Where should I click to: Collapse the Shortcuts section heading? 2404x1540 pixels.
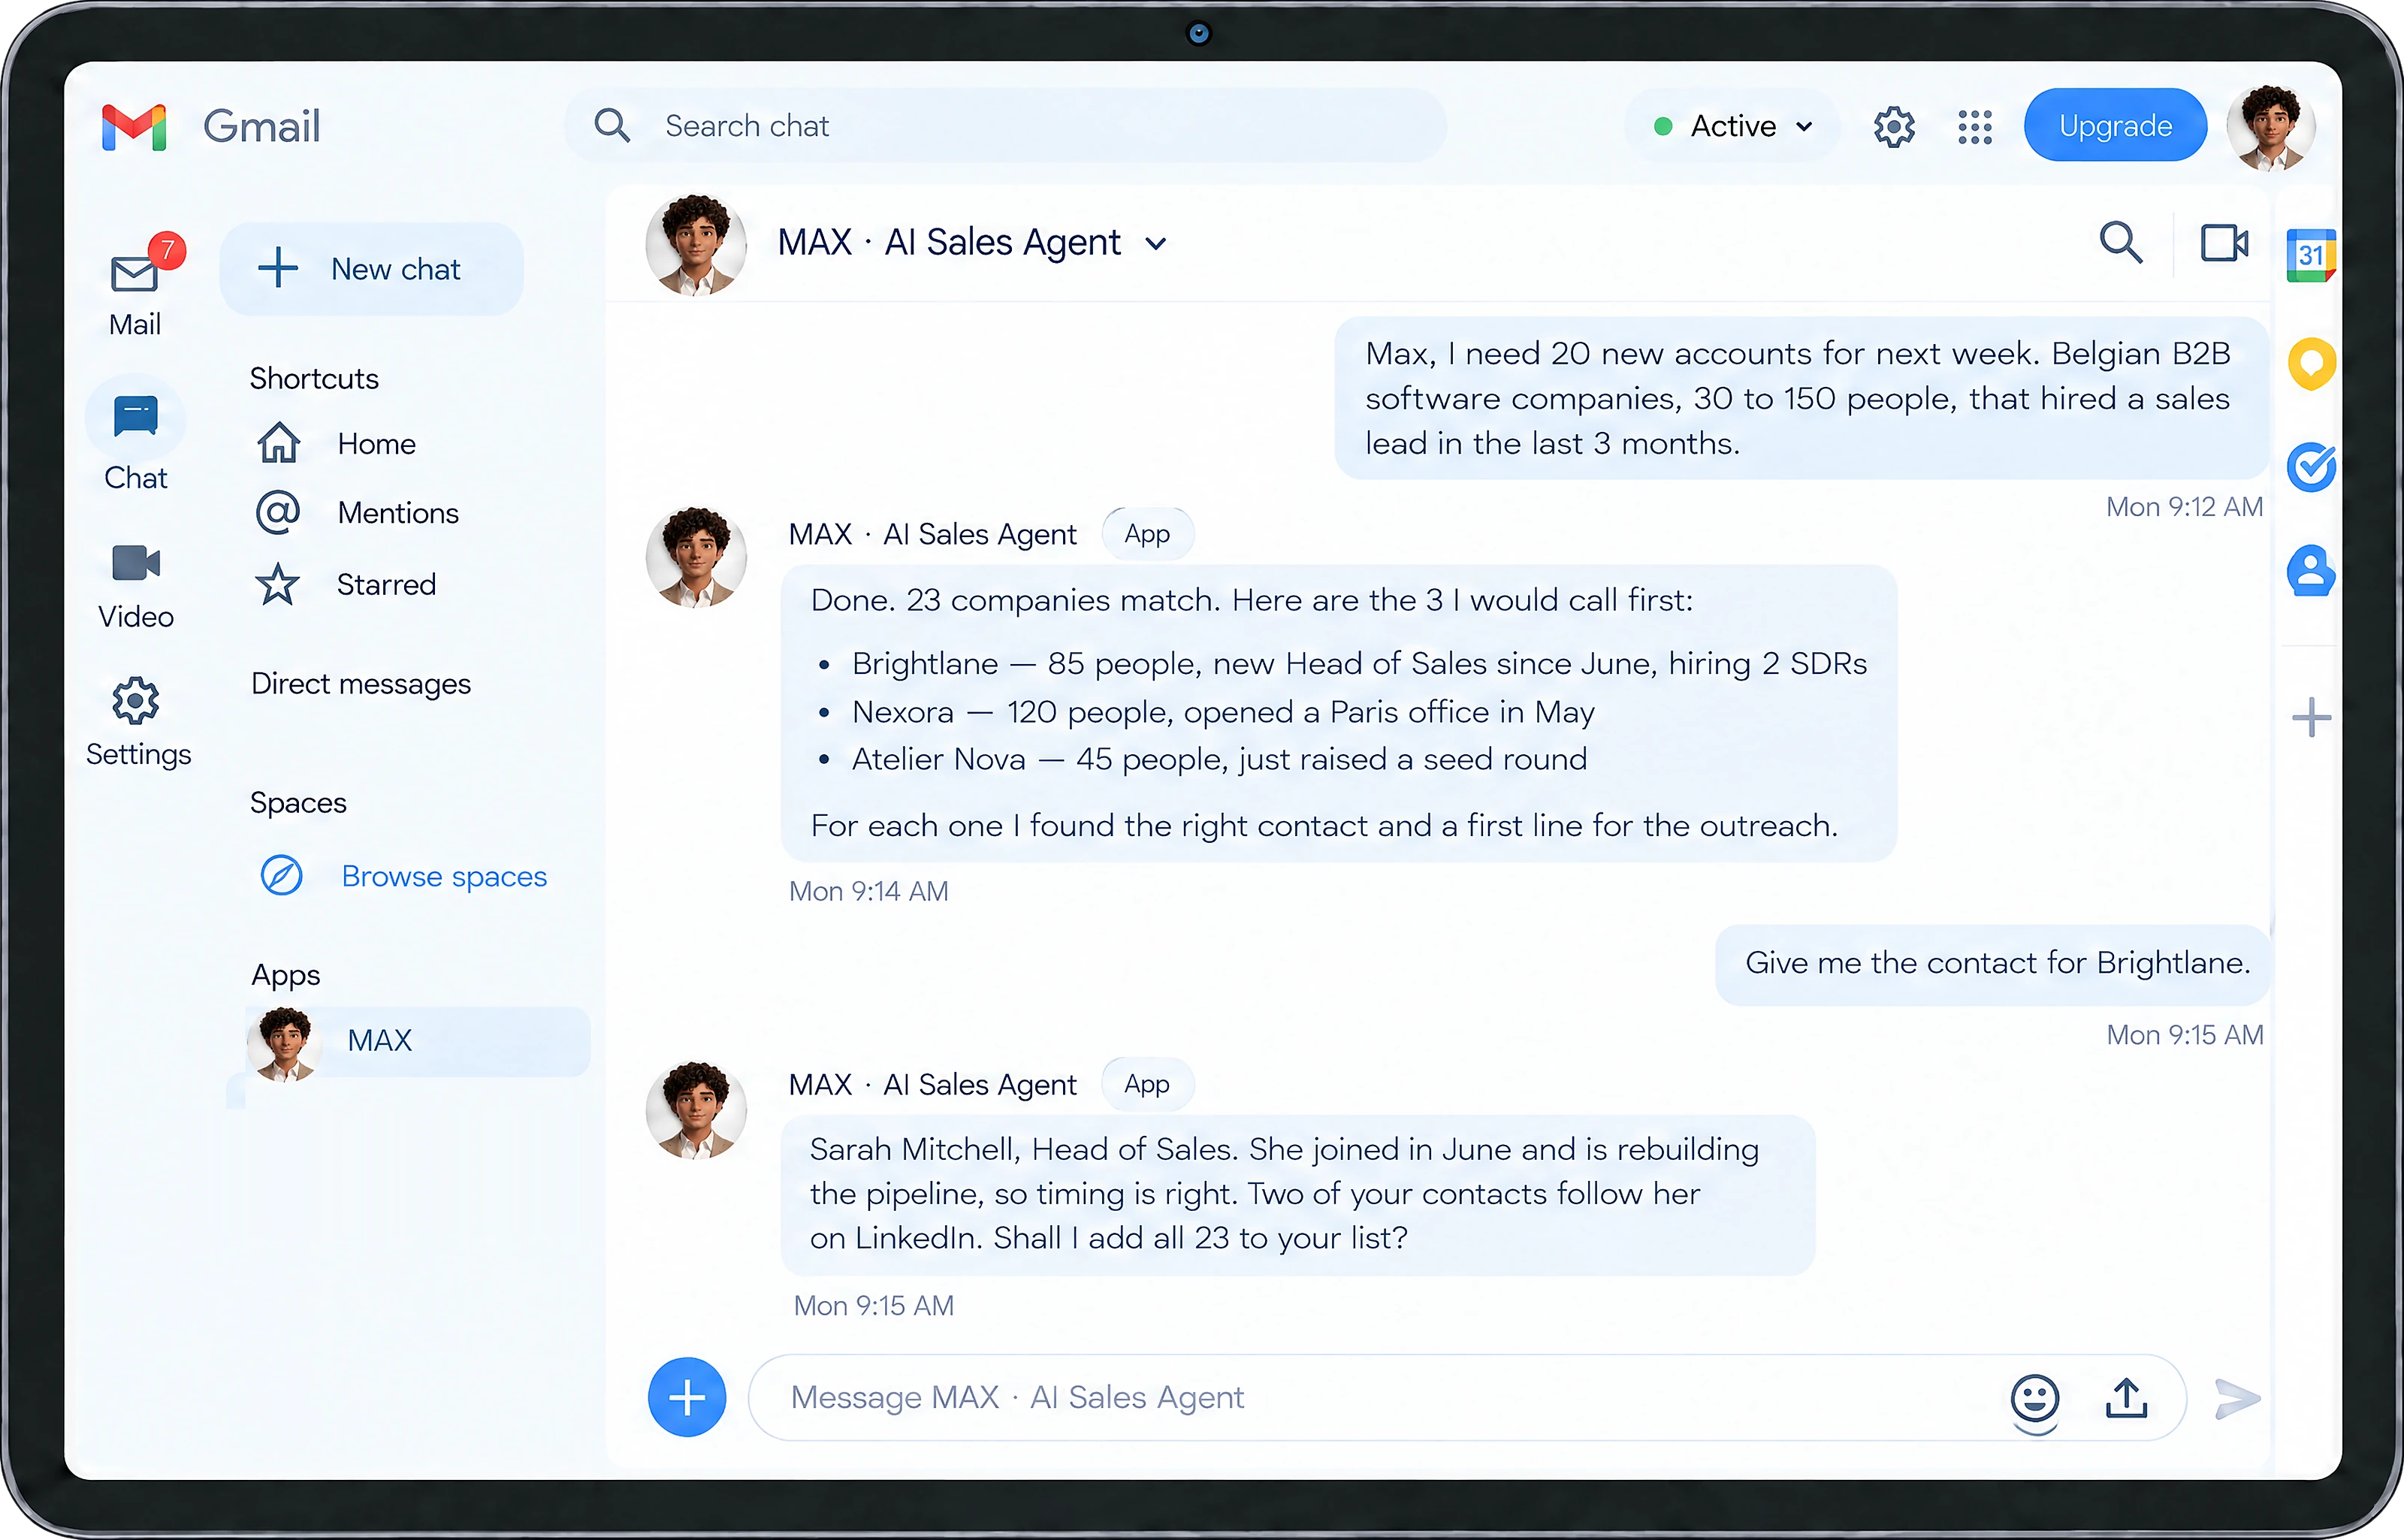pyautogui.click(x=314, y=379)
